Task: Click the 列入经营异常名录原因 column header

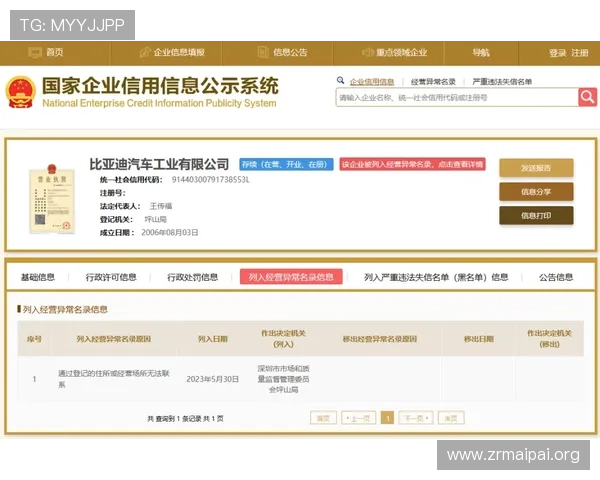Action: click(x=114, y=339)
